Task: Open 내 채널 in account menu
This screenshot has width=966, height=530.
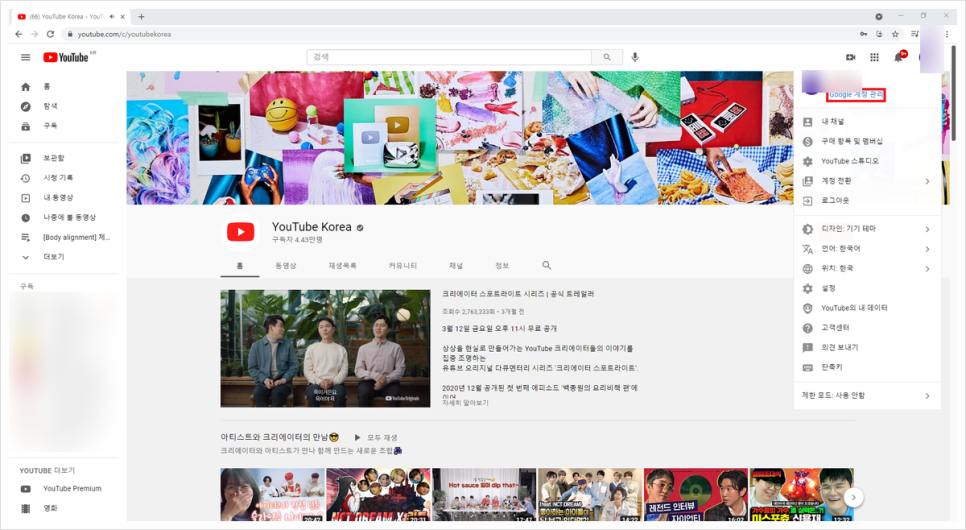Action: point(867,122)
